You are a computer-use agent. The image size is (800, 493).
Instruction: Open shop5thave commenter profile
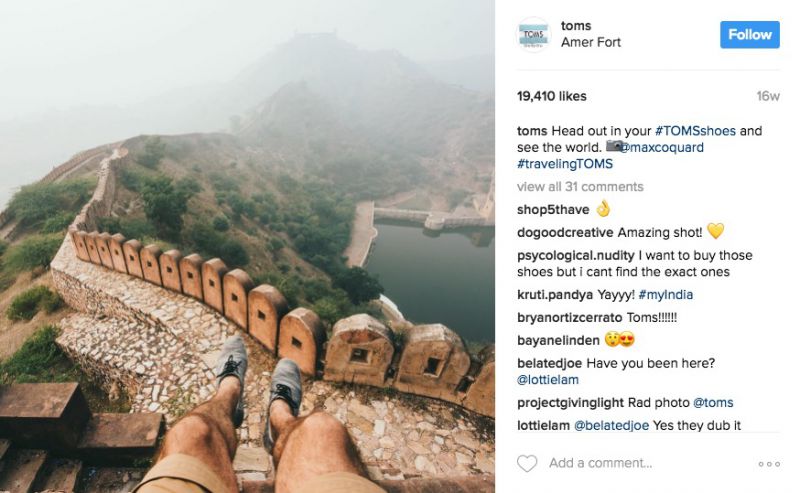553,210
